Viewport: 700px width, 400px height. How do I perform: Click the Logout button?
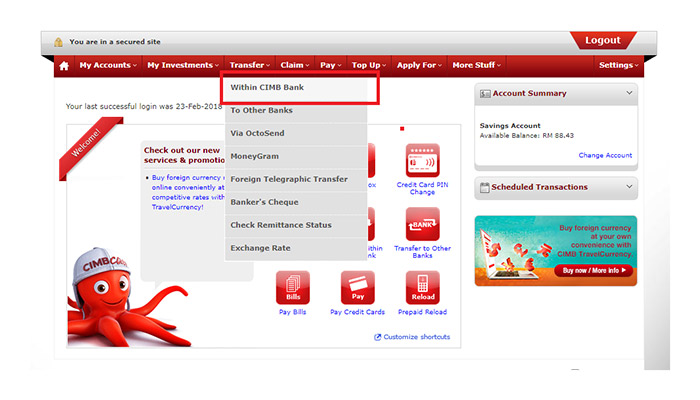tap(603, 41)
